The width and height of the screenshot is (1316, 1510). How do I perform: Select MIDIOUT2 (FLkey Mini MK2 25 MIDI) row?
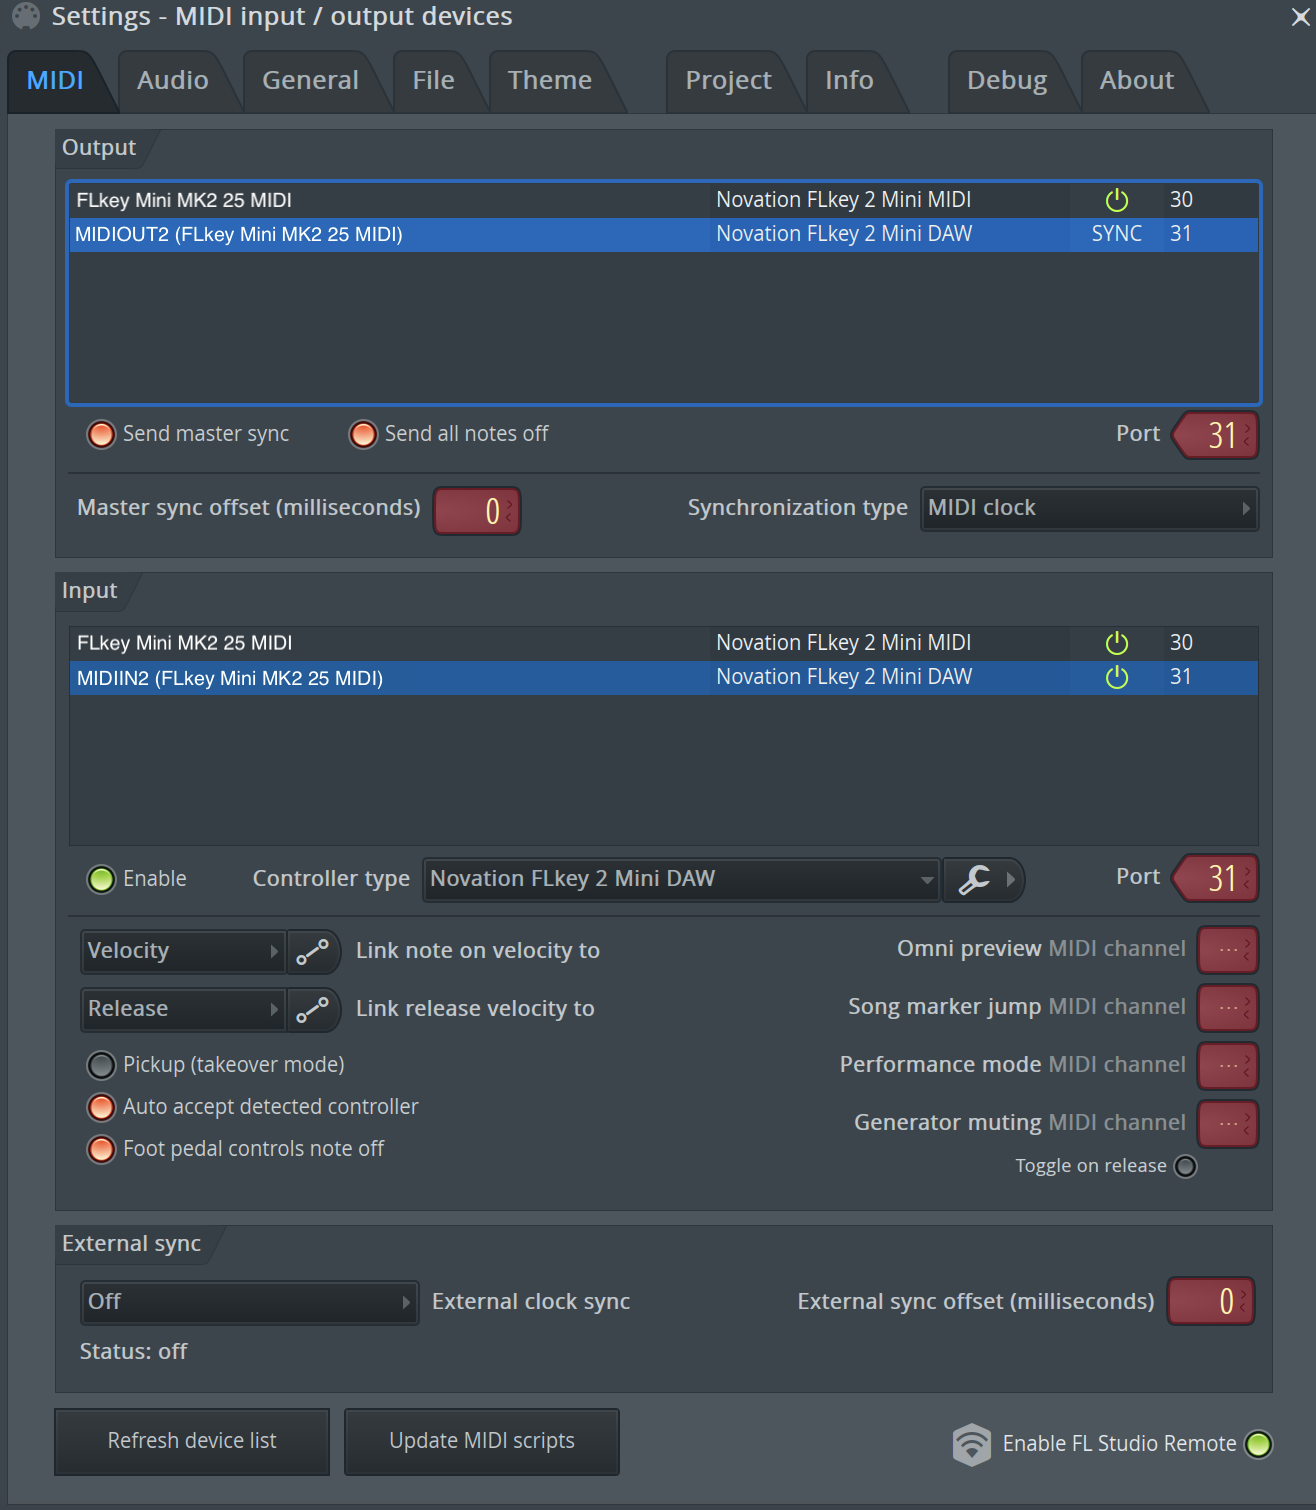point(664,234)
